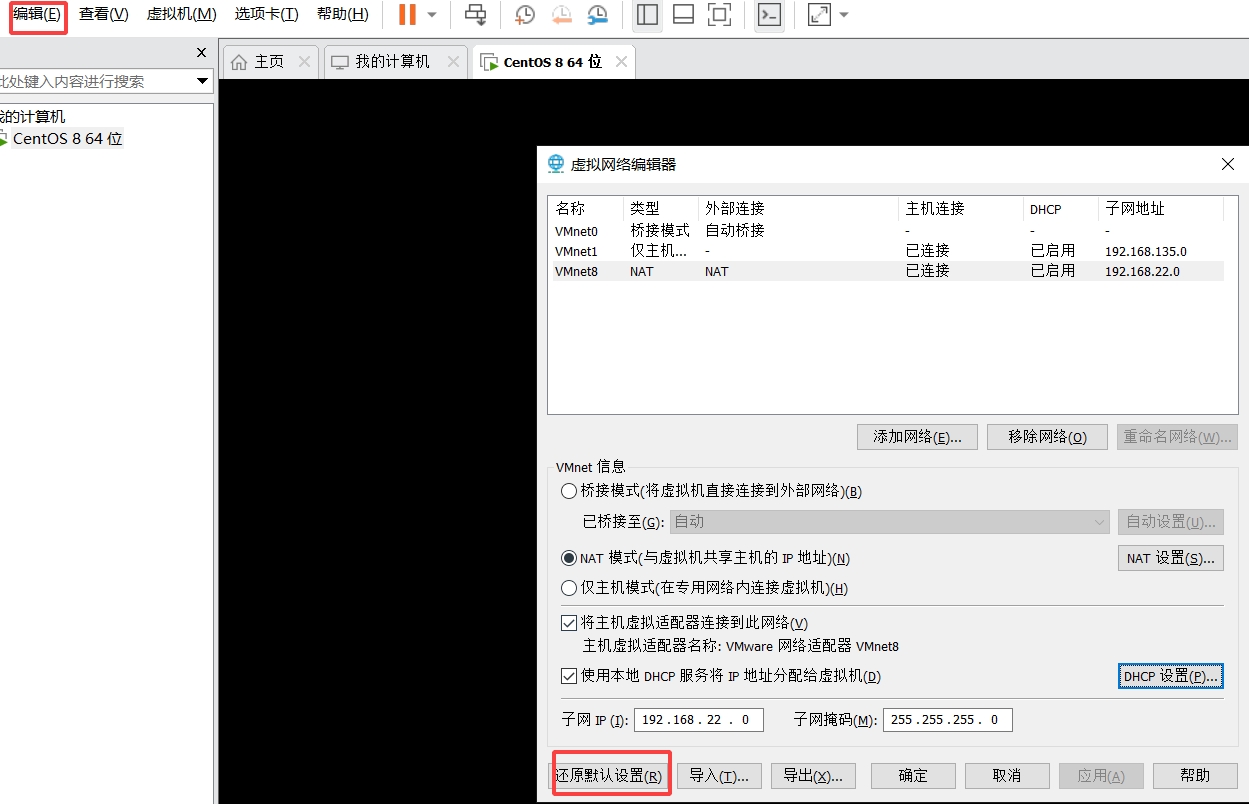Select the 仅主机模式 radio button
The width and height of the screenshot is (1249, 804).
569,588
